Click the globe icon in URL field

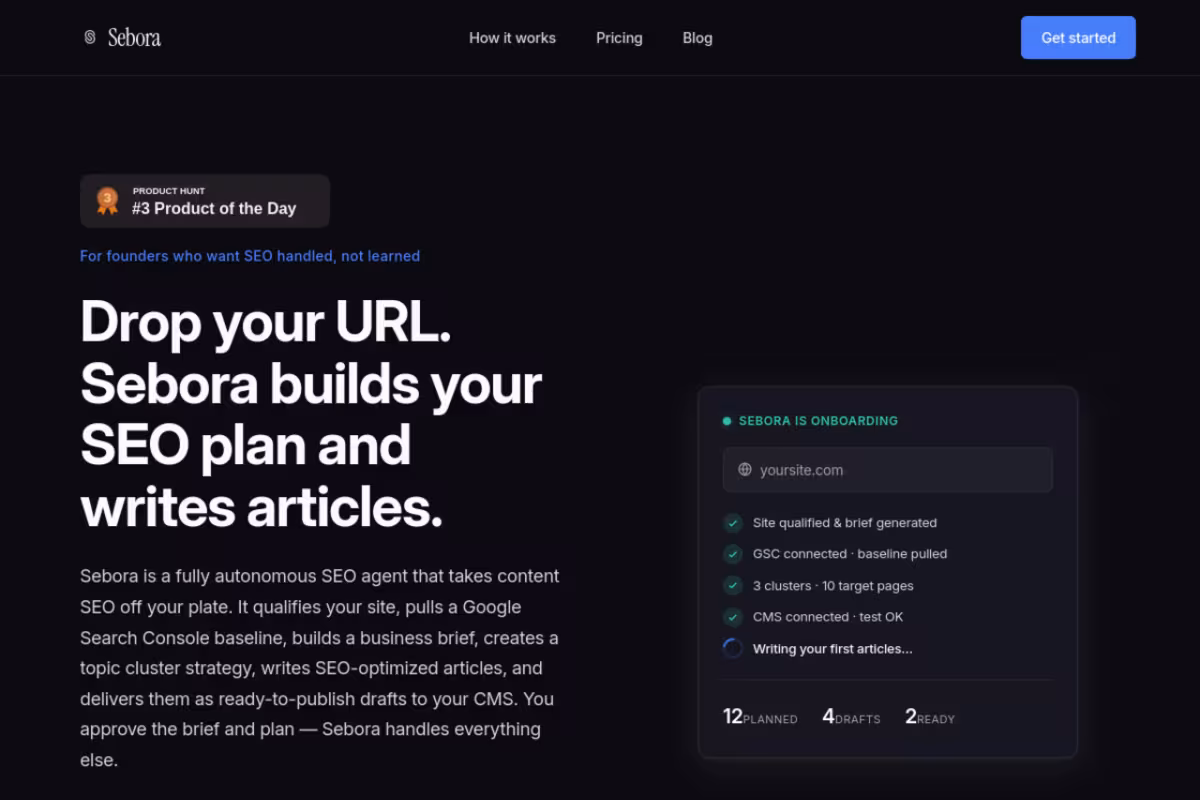745,470
